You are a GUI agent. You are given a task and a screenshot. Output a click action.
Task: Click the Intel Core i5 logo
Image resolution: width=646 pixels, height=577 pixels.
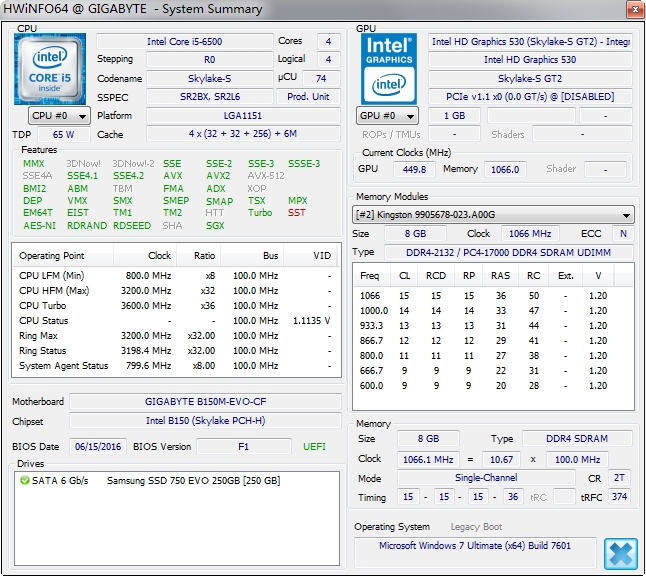(x=48, y=69)
